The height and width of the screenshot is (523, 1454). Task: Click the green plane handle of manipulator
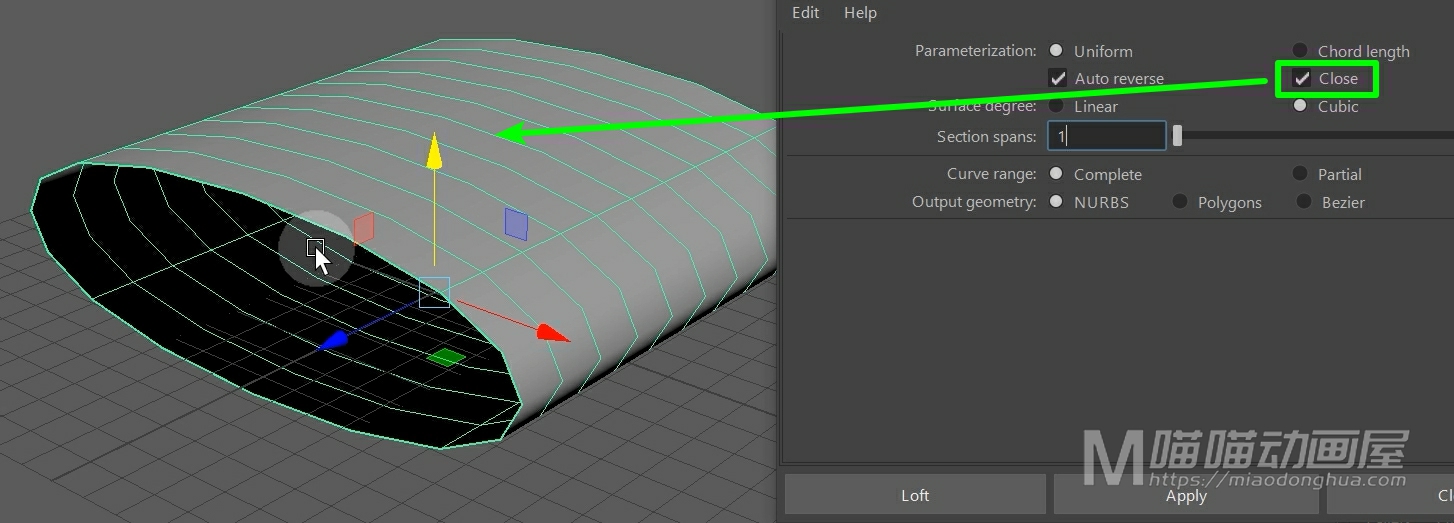click(x=446, y=357)
